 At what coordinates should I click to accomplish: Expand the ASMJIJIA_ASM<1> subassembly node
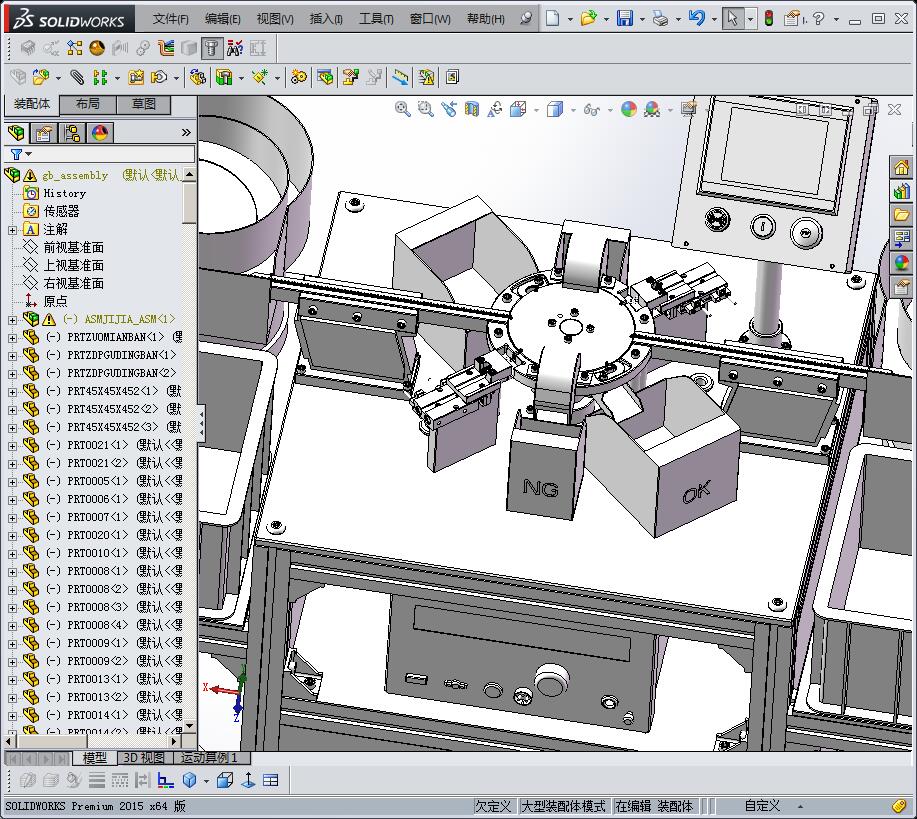tap(12, 319)
